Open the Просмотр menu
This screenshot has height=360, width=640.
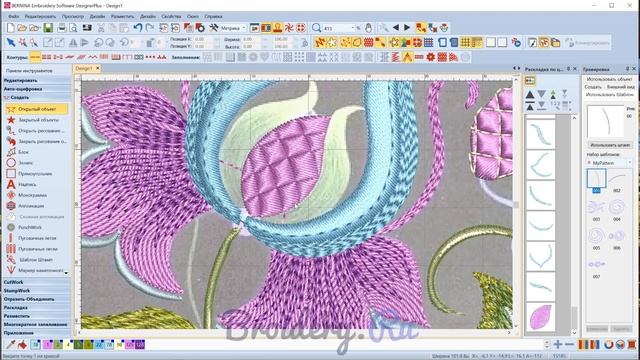73,16
